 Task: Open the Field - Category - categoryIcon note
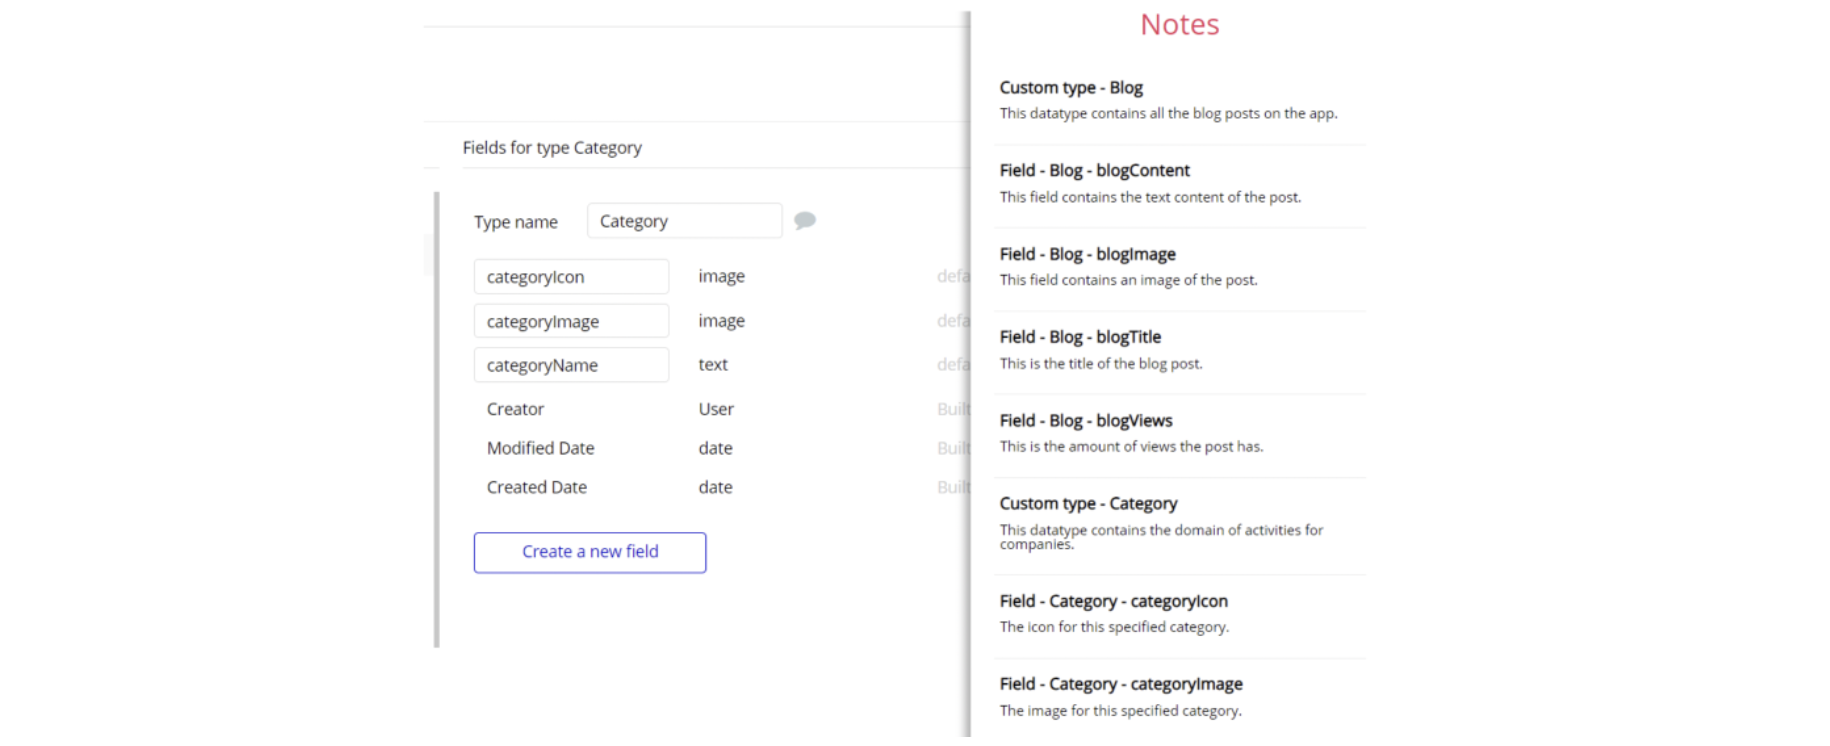click(1113, 601)
